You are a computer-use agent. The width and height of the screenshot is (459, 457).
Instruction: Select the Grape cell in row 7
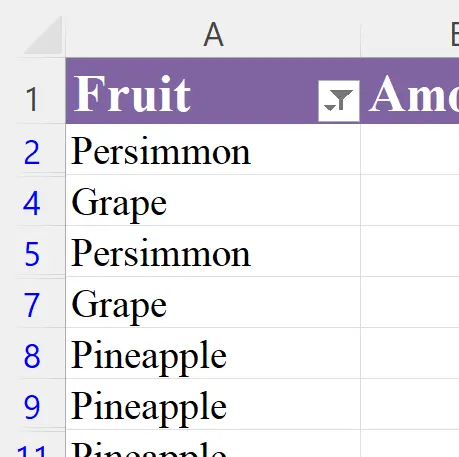coord(213,302)
